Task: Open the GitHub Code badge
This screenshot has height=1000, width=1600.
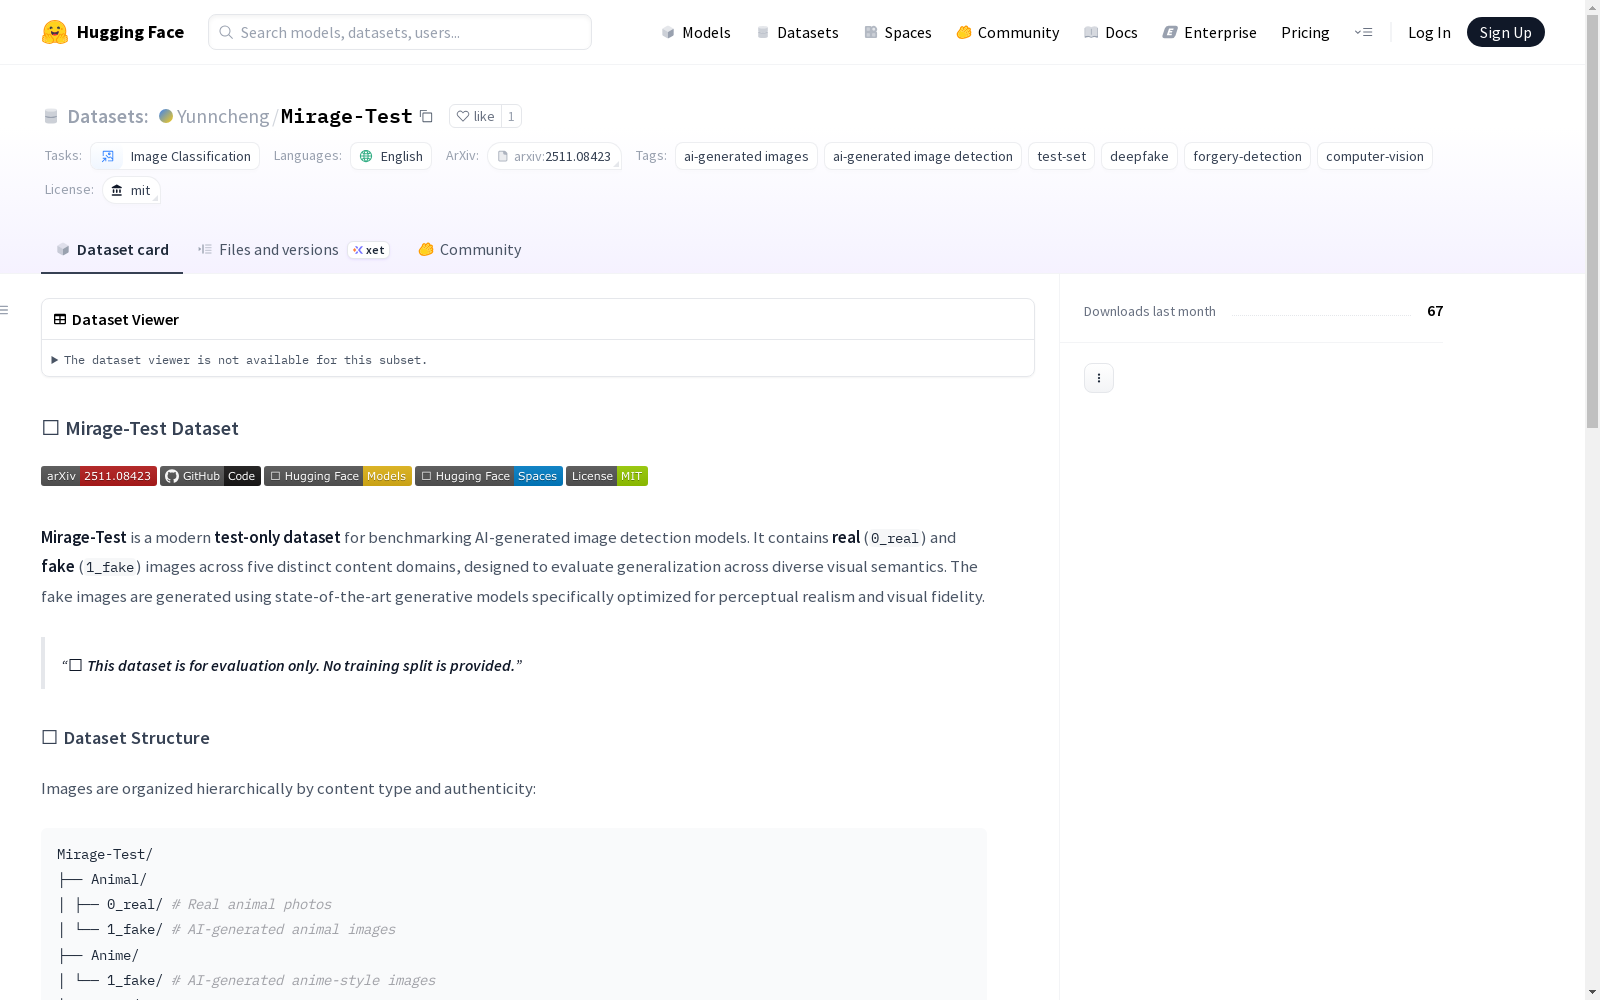Action: 210,476
